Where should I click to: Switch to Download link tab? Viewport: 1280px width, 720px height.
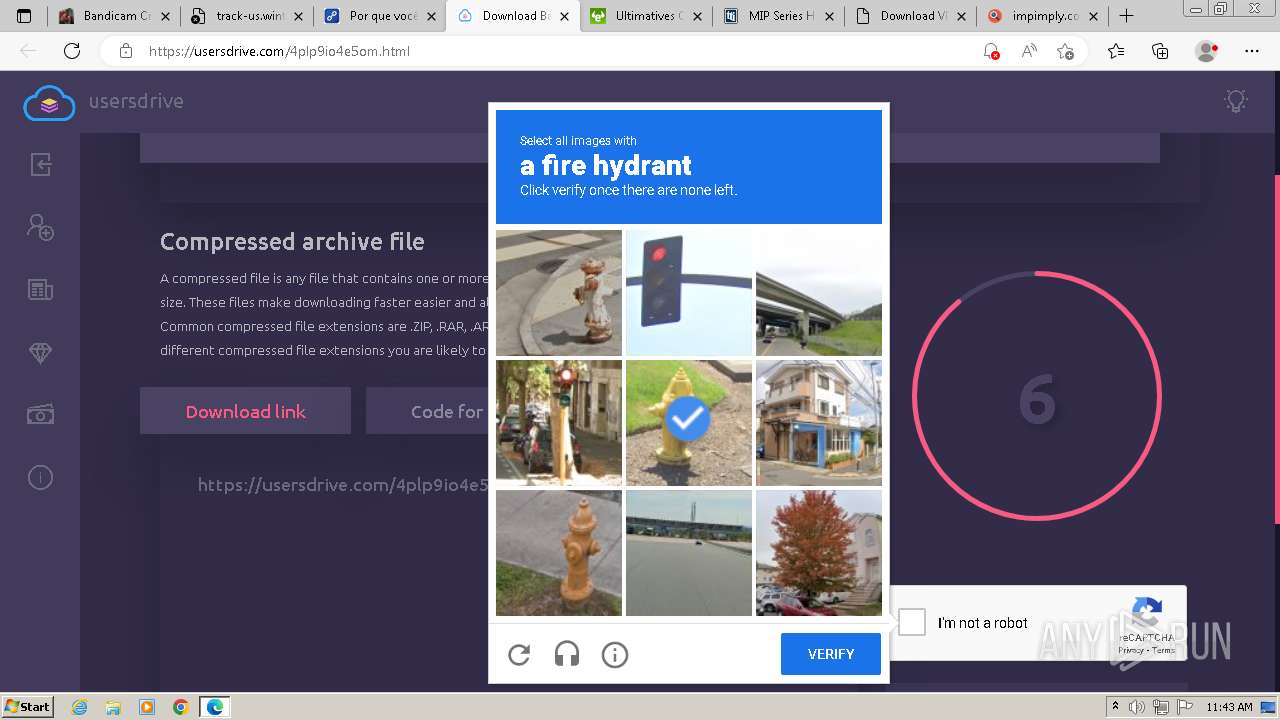click(x=245, y=411)
